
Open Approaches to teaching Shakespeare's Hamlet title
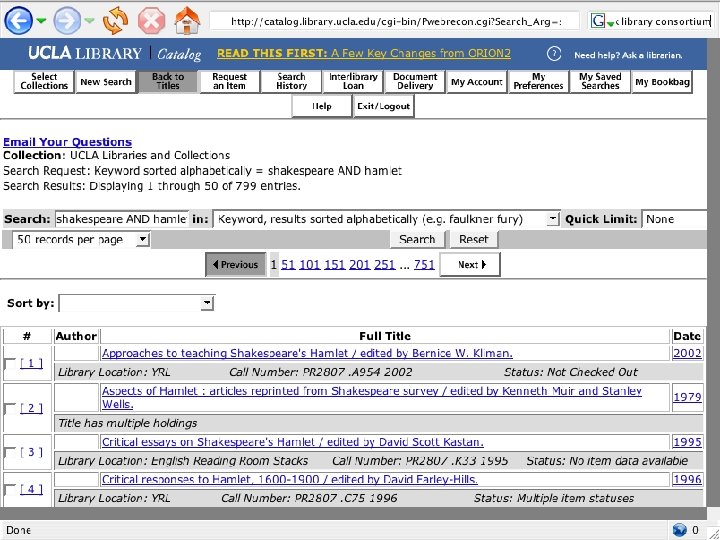pos(307,353)
